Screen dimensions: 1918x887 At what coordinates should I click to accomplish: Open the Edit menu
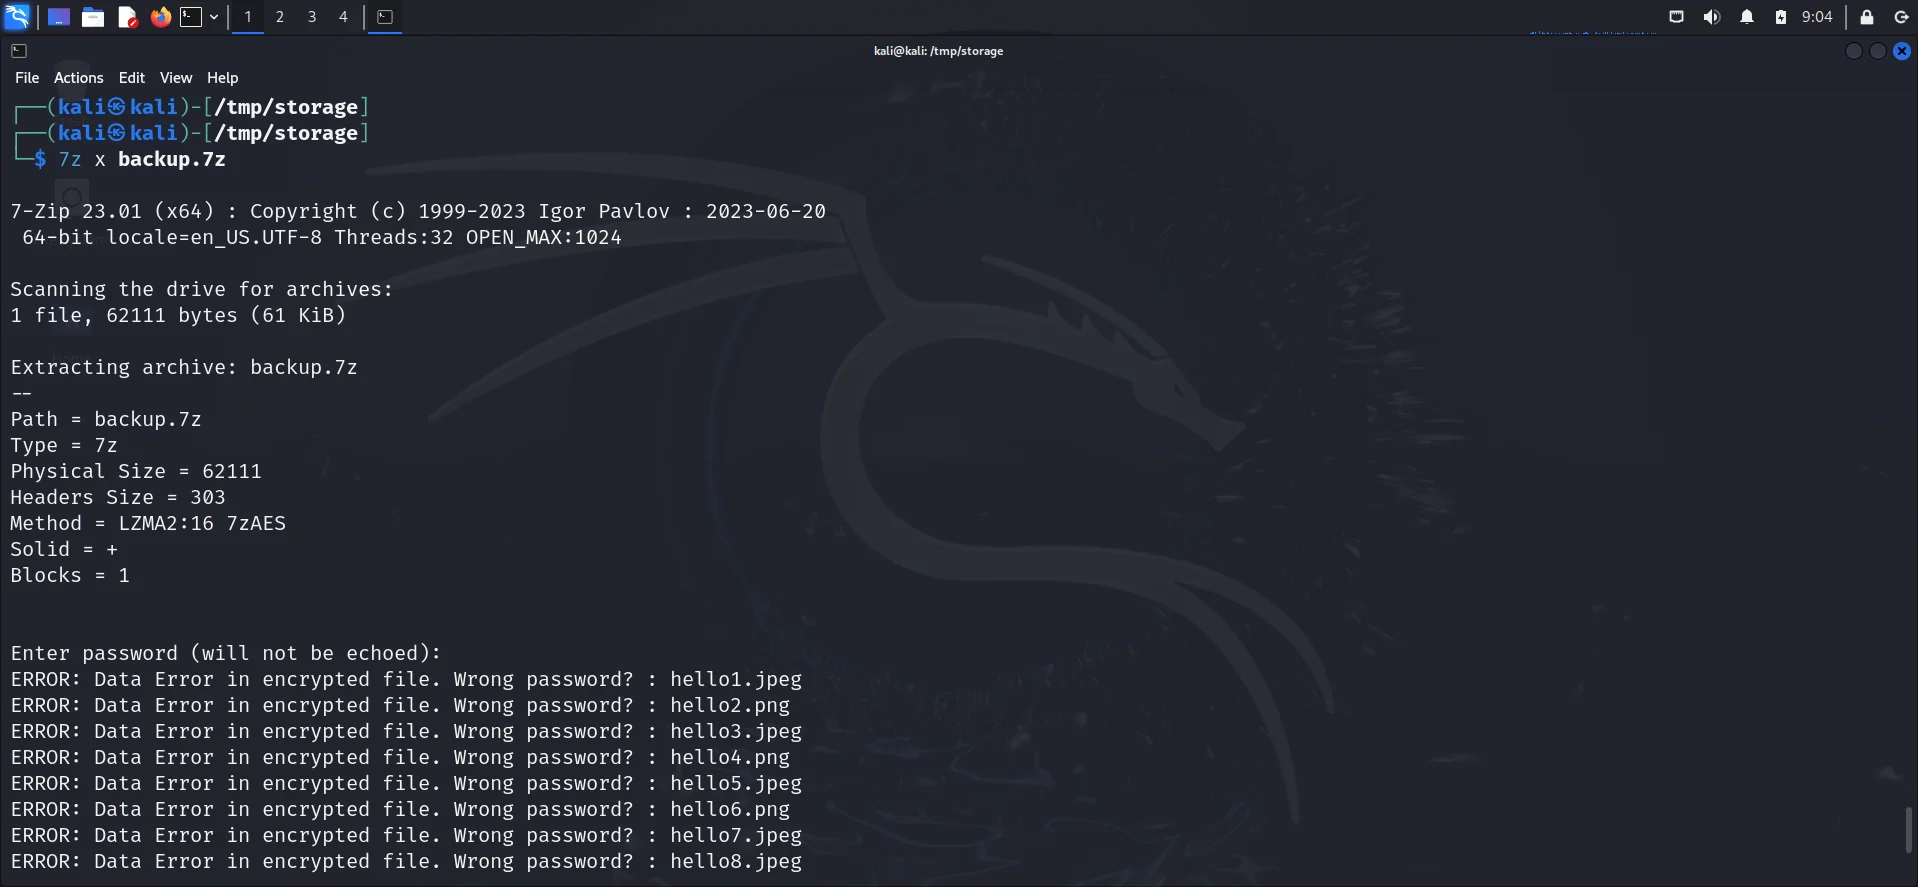[131, 78]
